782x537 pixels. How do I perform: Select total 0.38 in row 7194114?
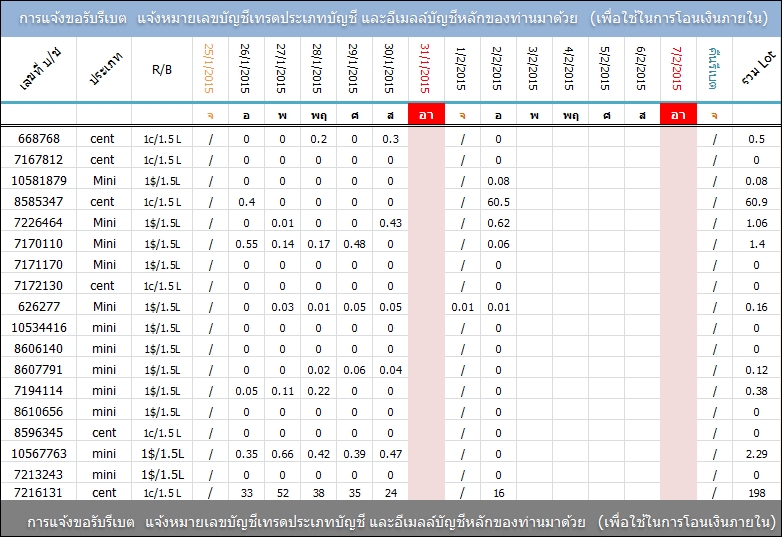point(757,391)
